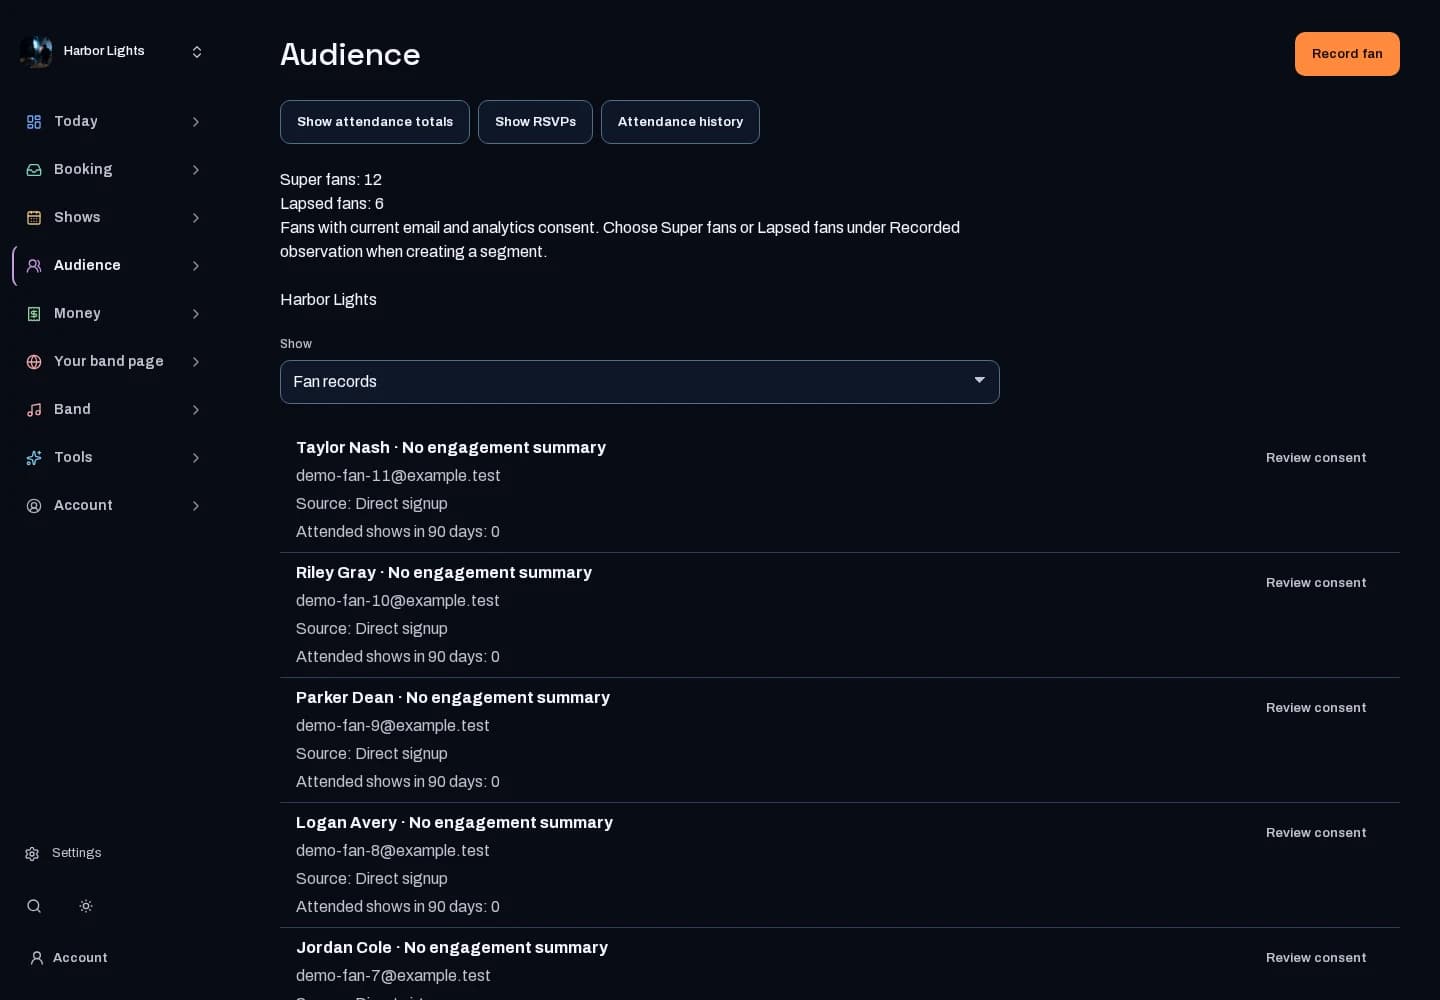Click the Tools sparkle icon
This screenshot has height=1000, width=1440.
34,458
